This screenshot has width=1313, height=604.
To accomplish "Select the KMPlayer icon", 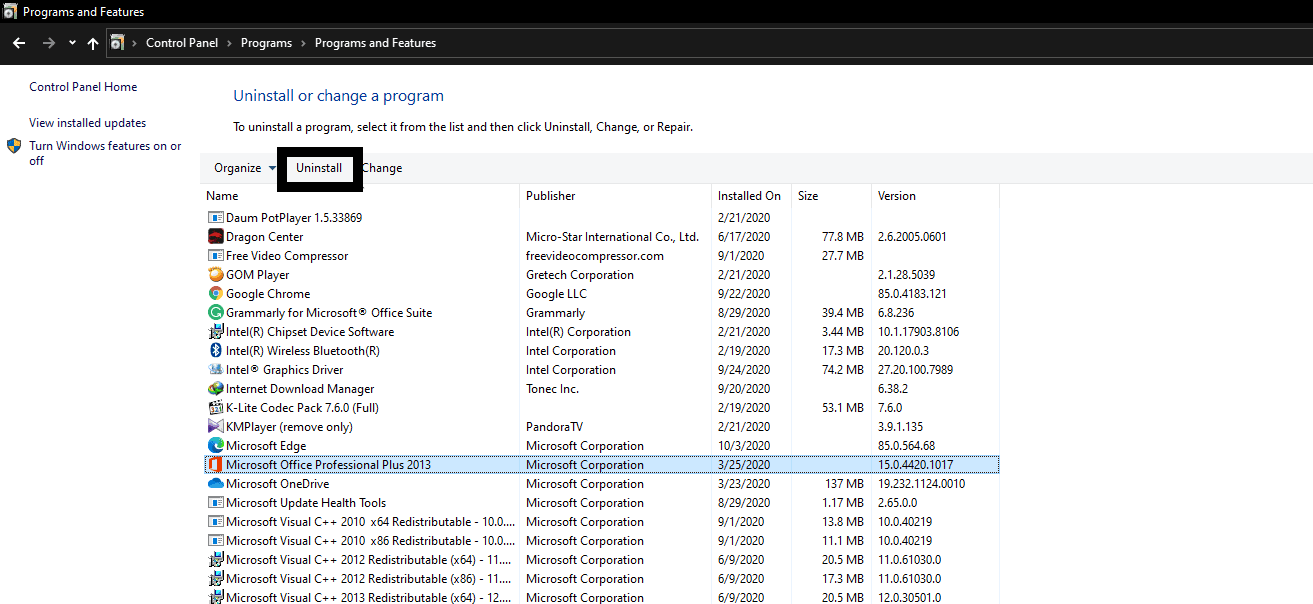I will 215,427.
